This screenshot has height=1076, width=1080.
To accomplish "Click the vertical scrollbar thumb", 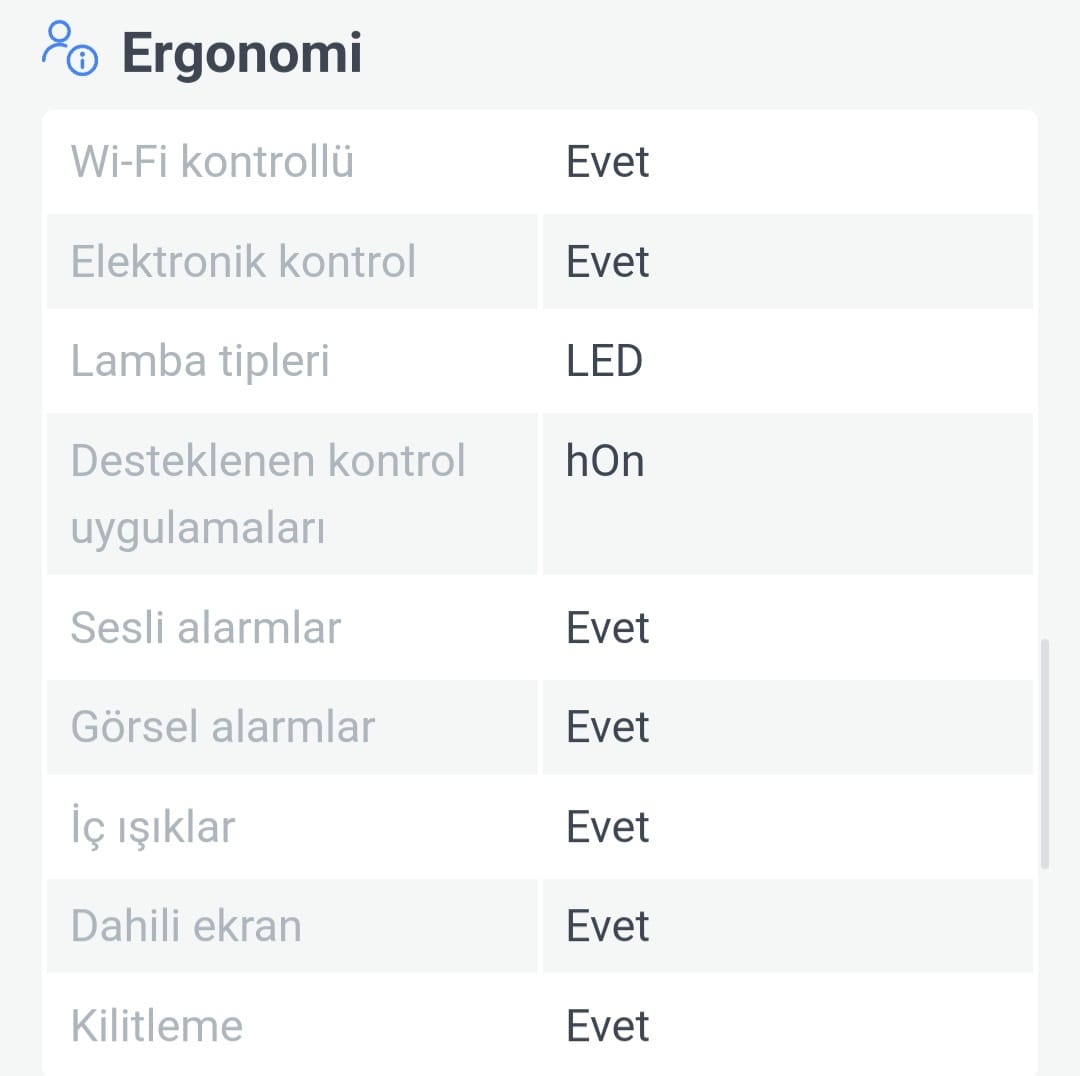I will coord(1045,754).
